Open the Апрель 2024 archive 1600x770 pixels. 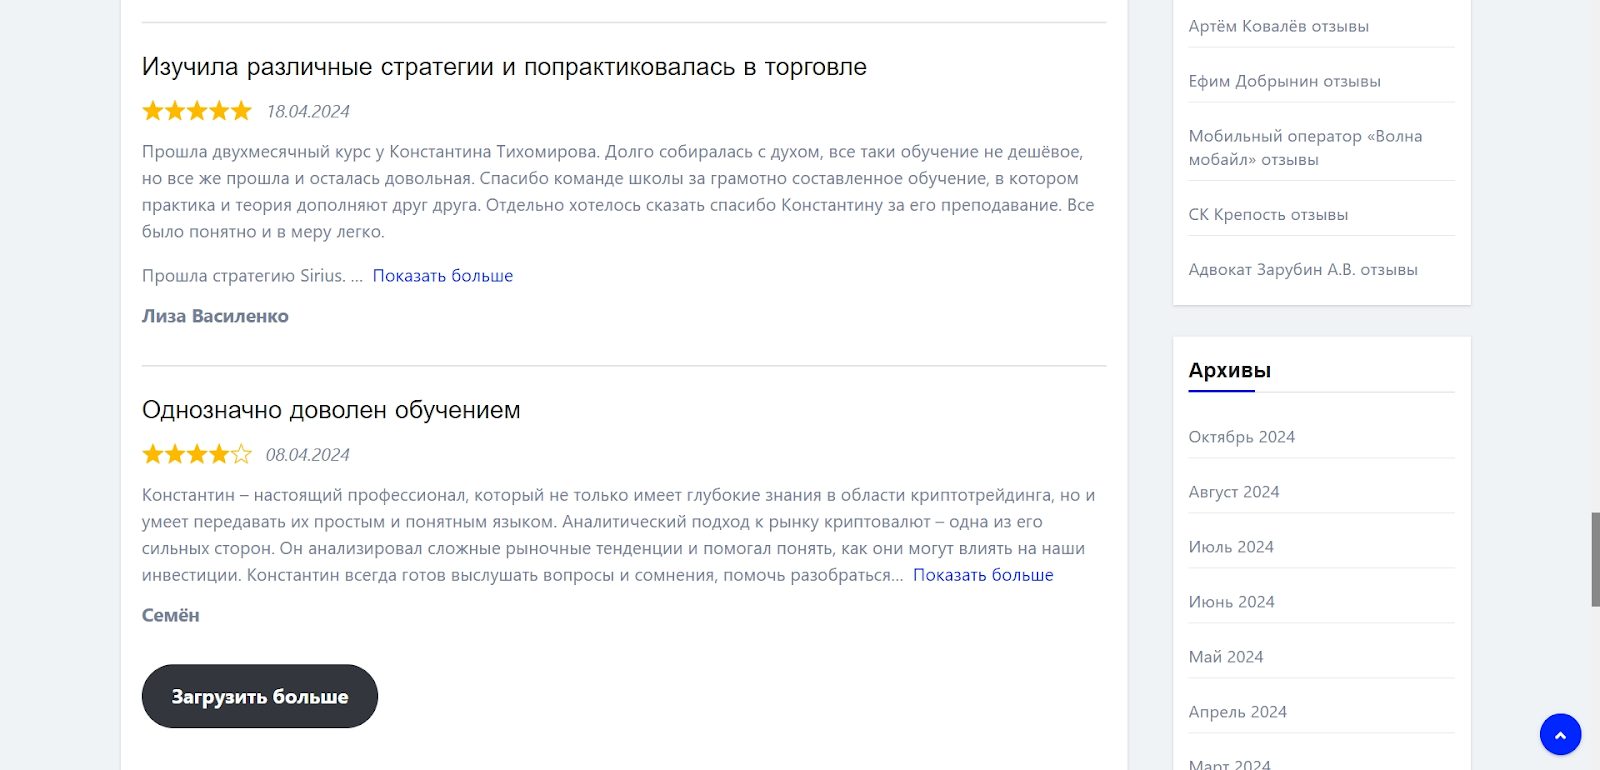[1237, 712]
